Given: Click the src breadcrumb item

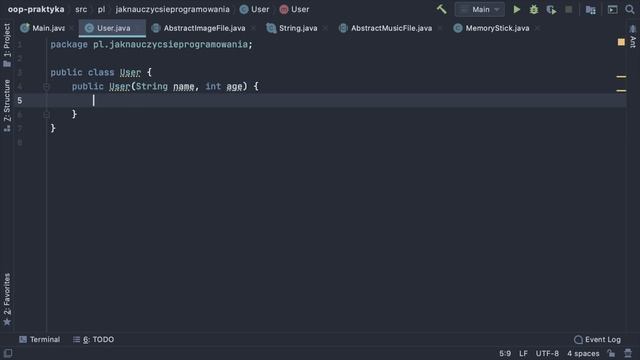Looking at the screenshot, I should pyautogui.click(x=81, y=9).
